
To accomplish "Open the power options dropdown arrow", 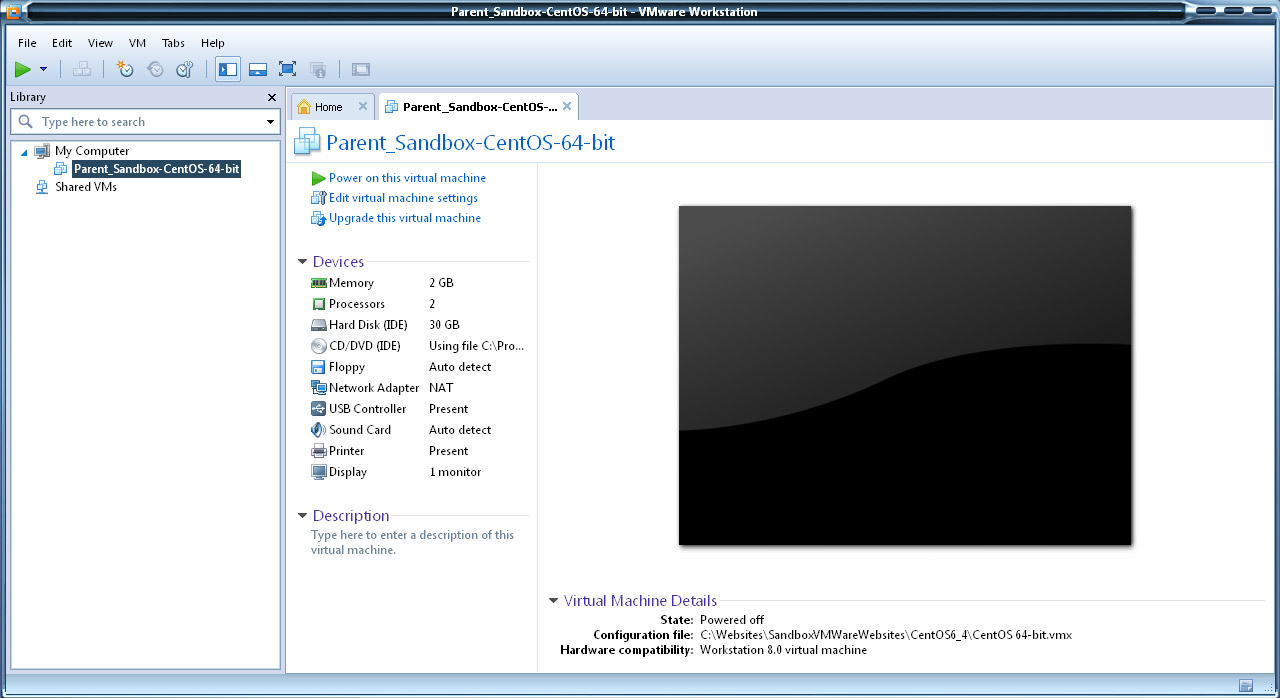I will [43, 69].
